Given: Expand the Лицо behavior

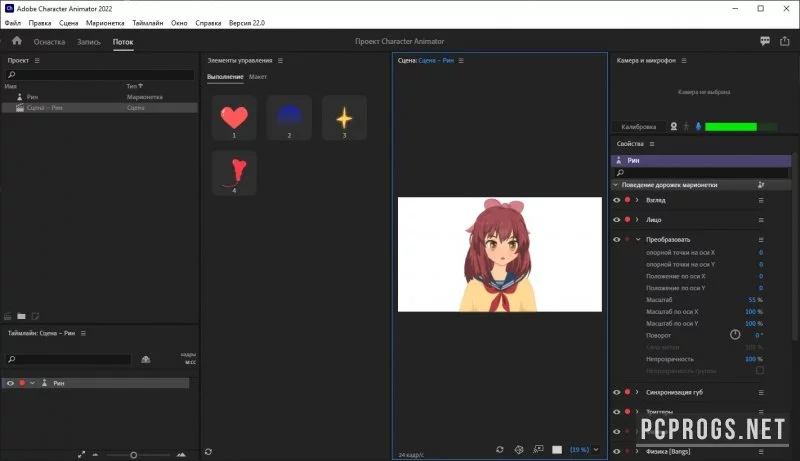Looking at the screenshot, I should (x=637, y=219).
